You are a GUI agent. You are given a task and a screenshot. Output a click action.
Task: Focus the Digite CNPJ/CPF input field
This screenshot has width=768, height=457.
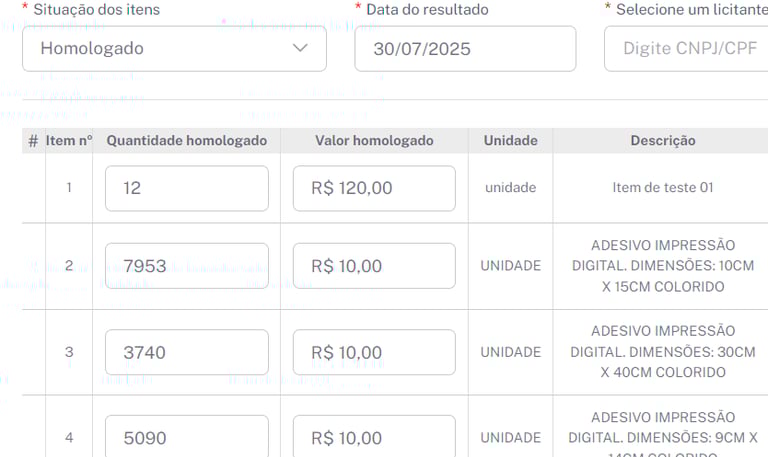click(686, 48)
